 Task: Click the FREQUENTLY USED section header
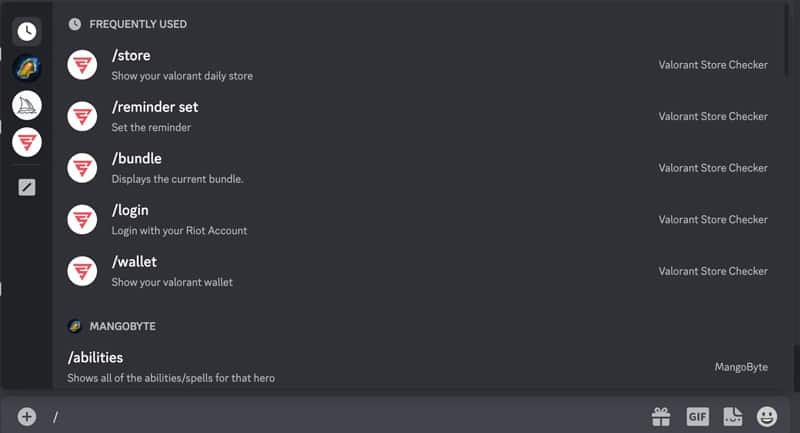coord(137,24)
